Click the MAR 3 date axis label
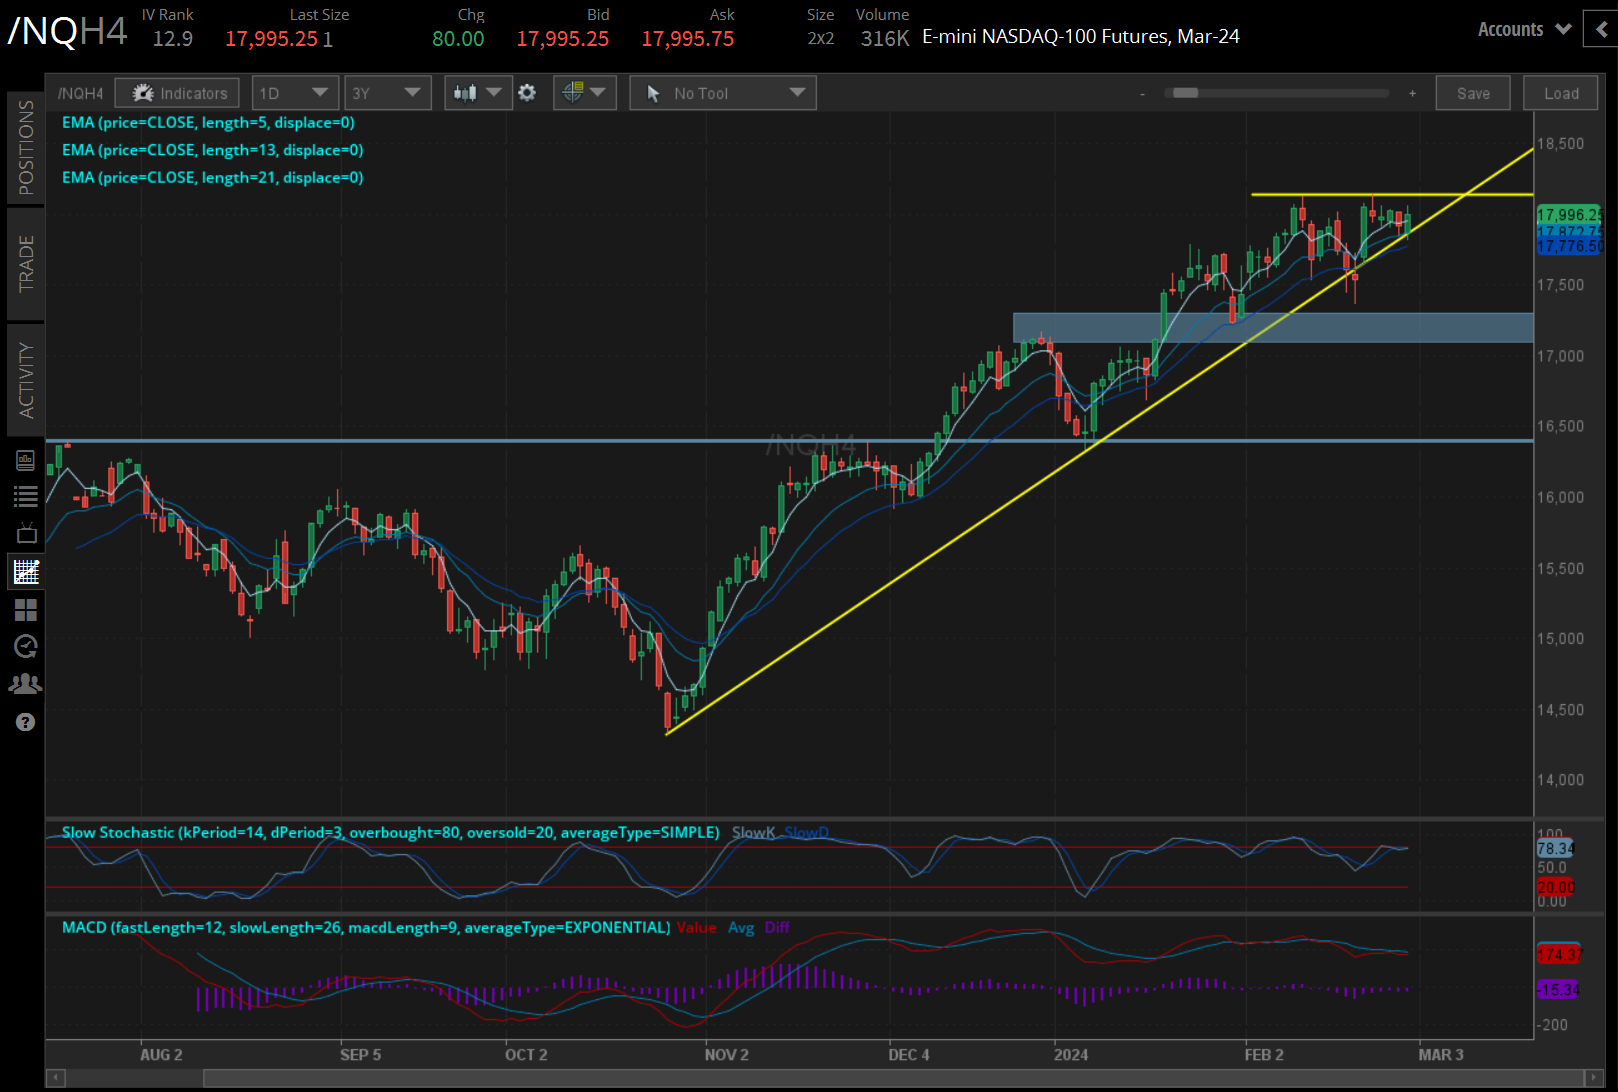Image resolution: width=1618 pixels, height=1092 pixels. [x=1441, y=1055]
